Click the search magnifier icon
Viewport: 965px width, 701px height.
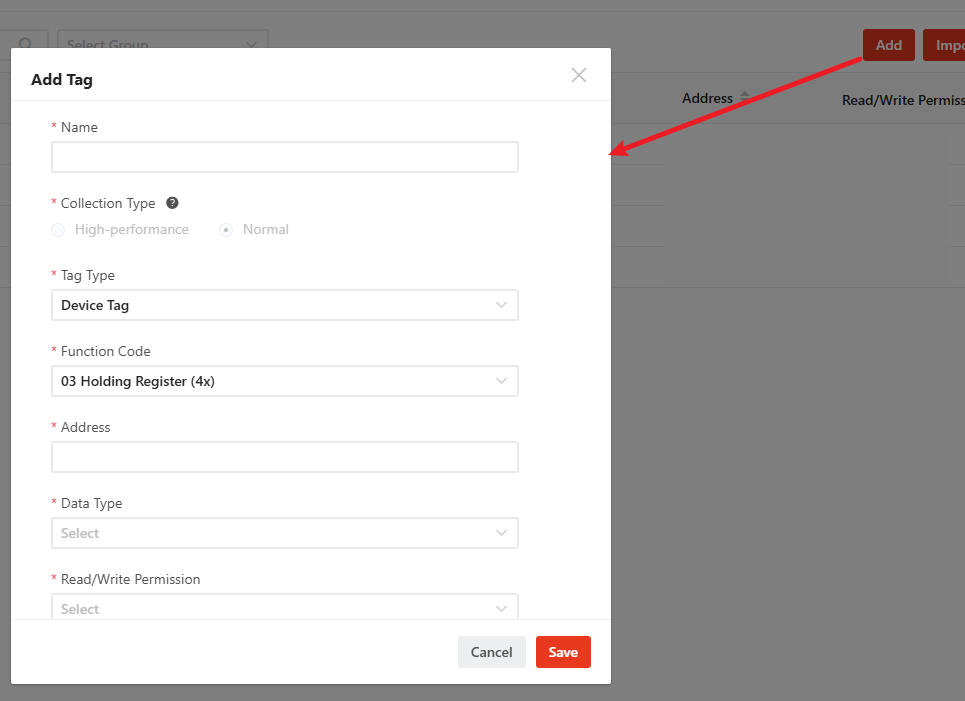(x=27, y=45)
